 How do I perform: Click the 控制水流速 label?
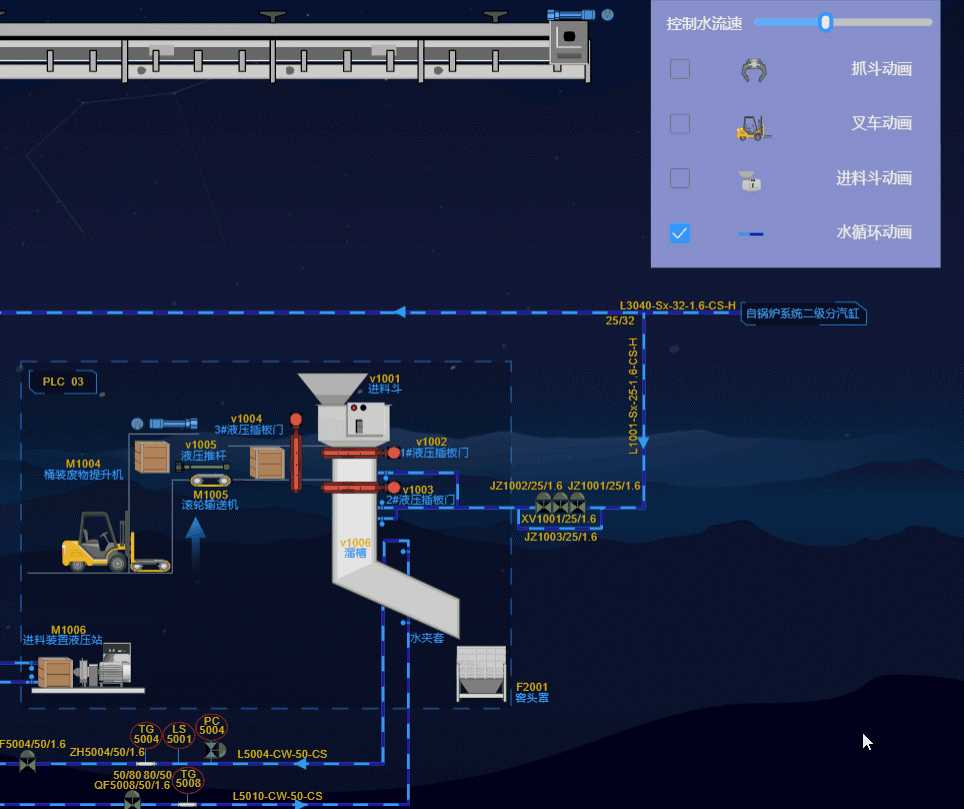click(x=705, y=23)
